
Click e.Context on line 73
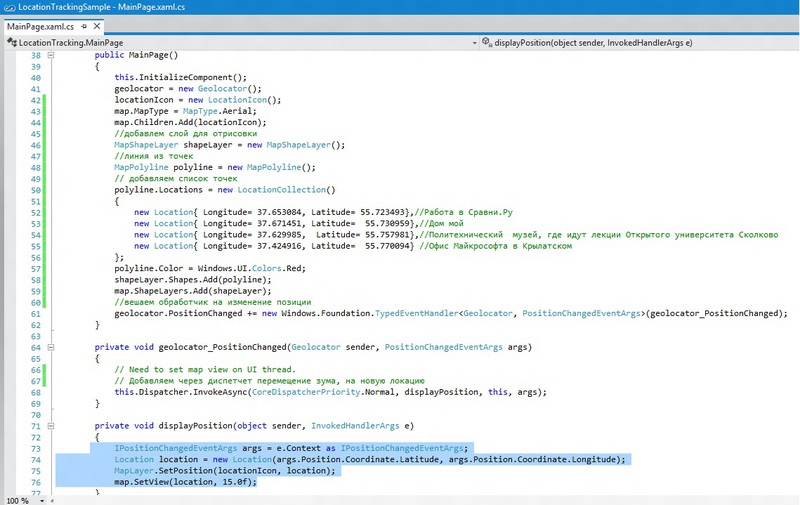click(x=298, y=448)
